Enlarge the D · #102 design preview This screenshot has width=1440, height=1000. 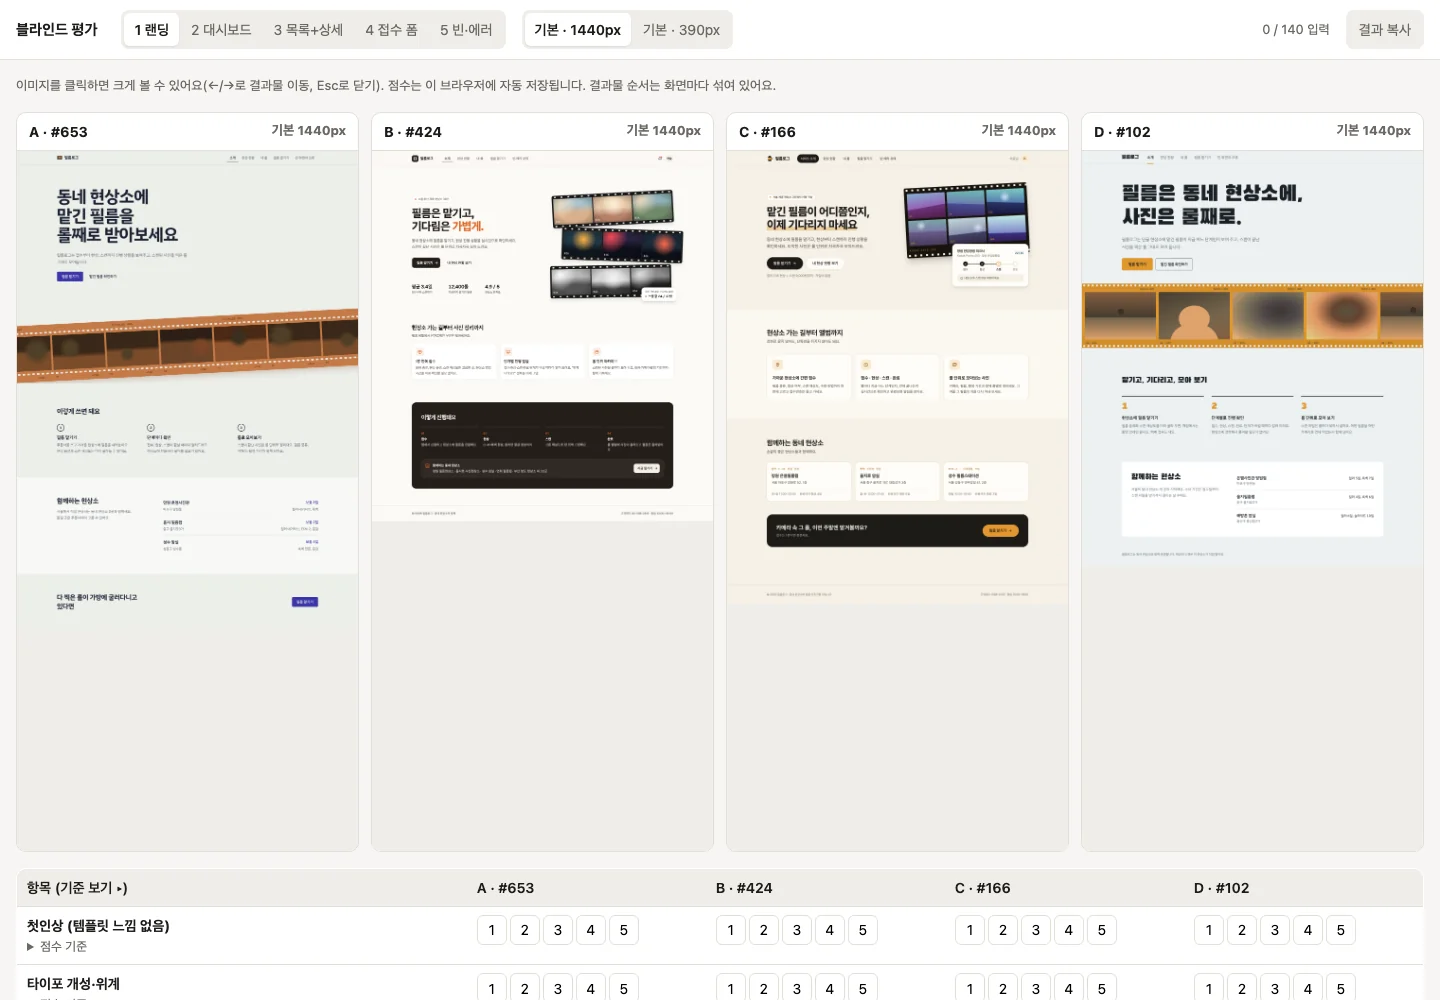click(1252, 500)
